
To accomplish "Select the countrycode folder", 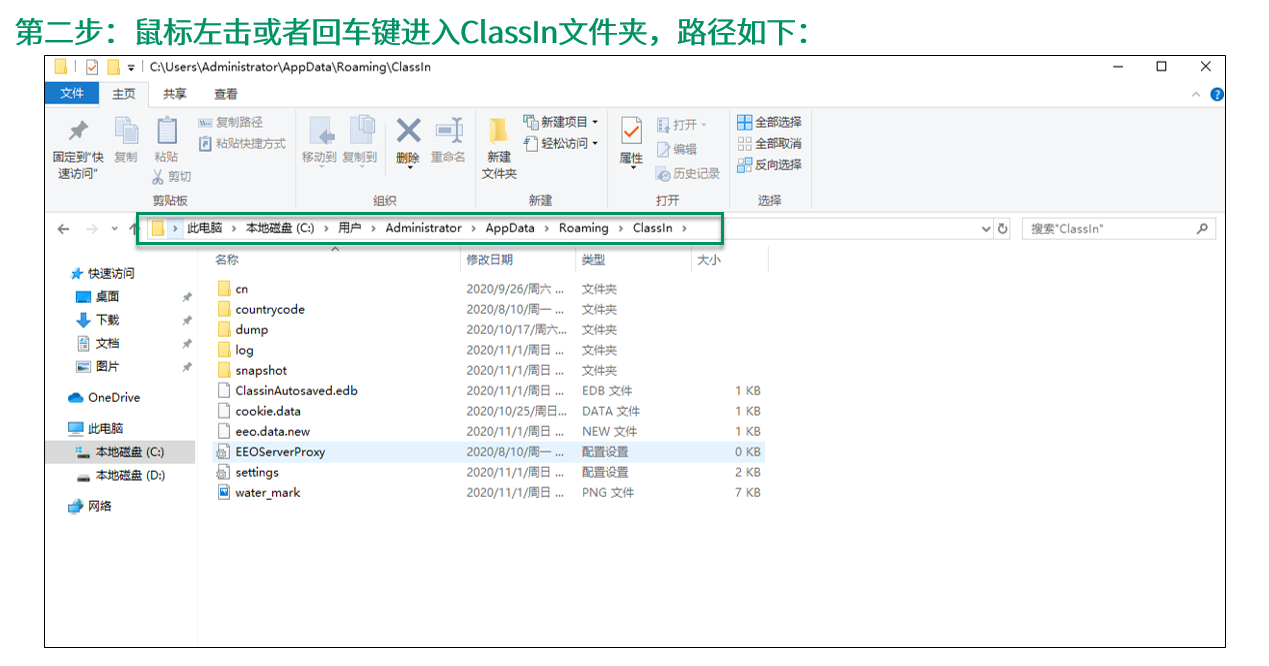I will (x=269, y=309).
